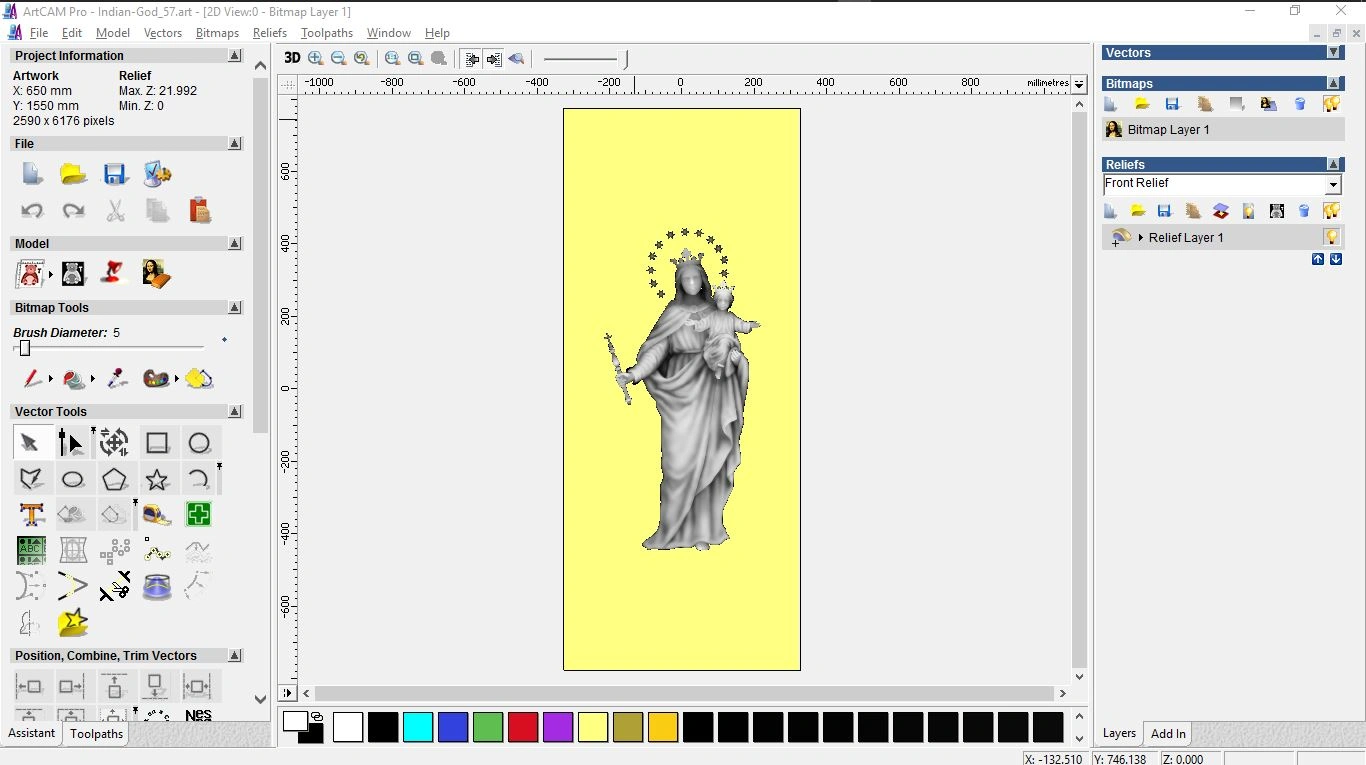Click the Save file floppy icon
The width and height of the screenshot is (1366, 765).
click(x=115, y=174)
